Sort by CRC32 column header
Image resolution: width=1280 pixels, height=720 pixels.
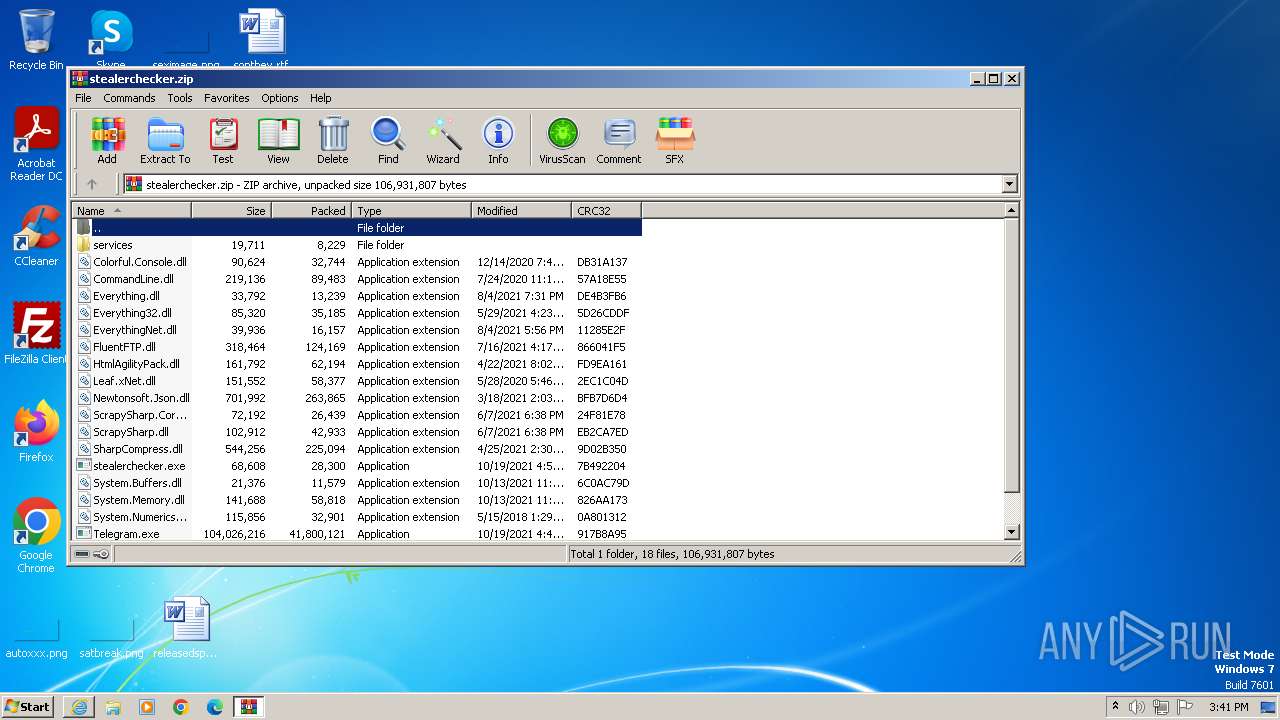point(606,210)
